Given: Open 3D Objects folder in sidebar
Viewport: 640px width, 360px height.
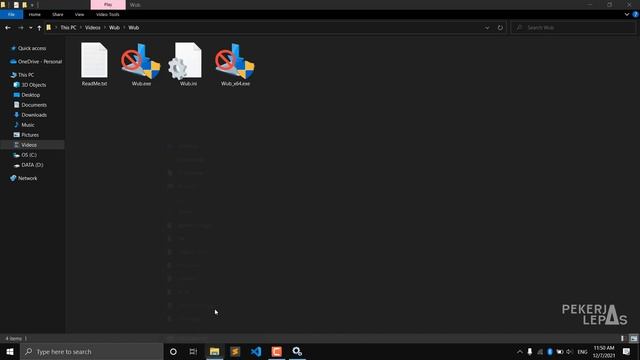Looking at the screenshot, I should point(33,85).
